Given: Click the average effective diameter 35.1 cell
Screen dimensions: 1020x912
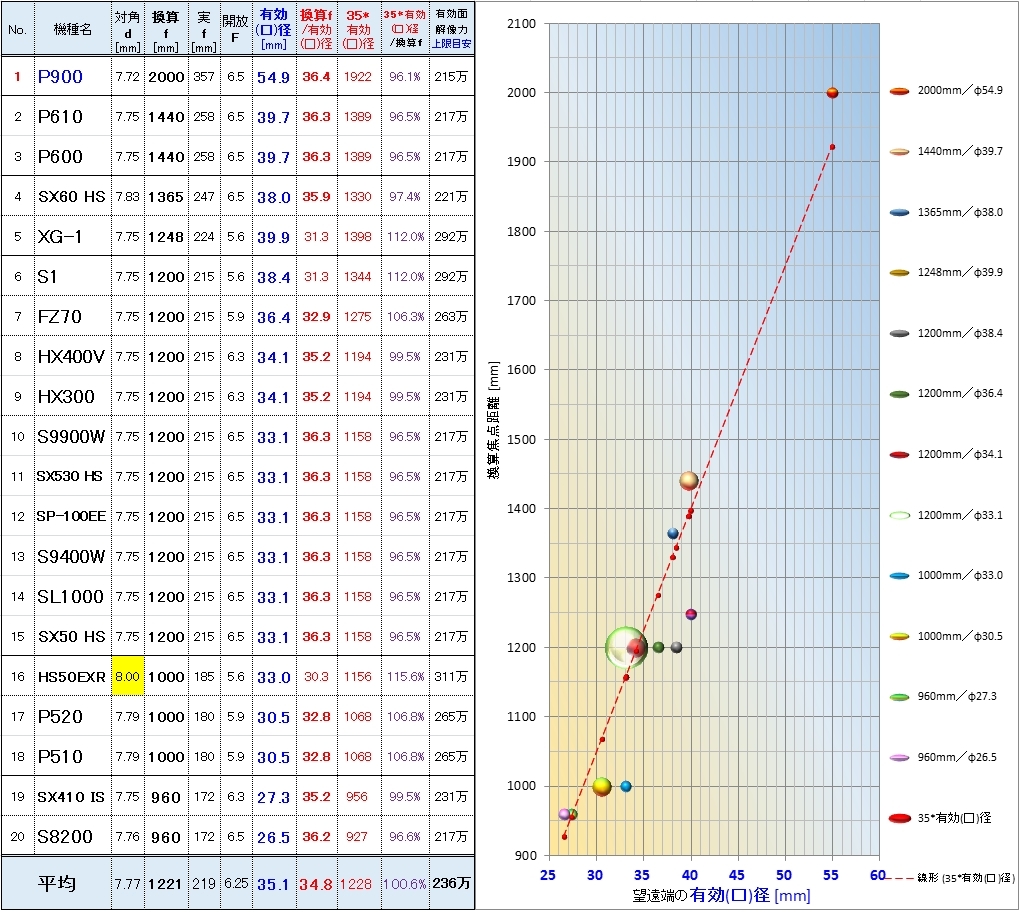Looking at the screenshot, I should [274, 883].
